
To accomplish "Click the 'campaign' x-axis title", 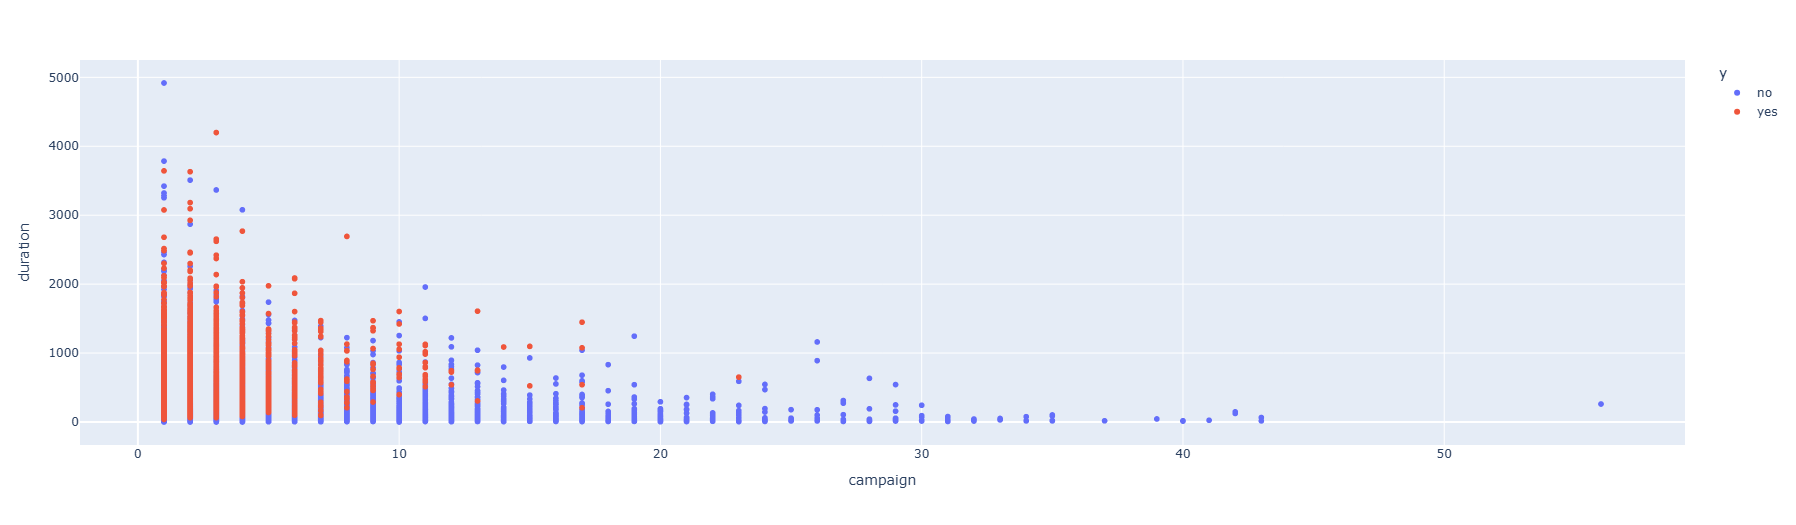I will pyautogui.click(x=881, y=480).
